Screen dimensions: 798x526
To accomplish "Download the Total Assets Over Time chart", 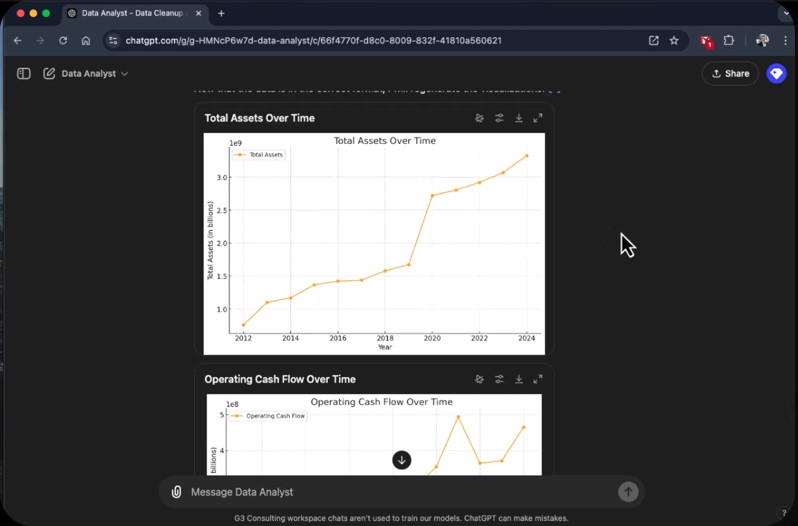I will pyautogui.click(x=519, y=118).
